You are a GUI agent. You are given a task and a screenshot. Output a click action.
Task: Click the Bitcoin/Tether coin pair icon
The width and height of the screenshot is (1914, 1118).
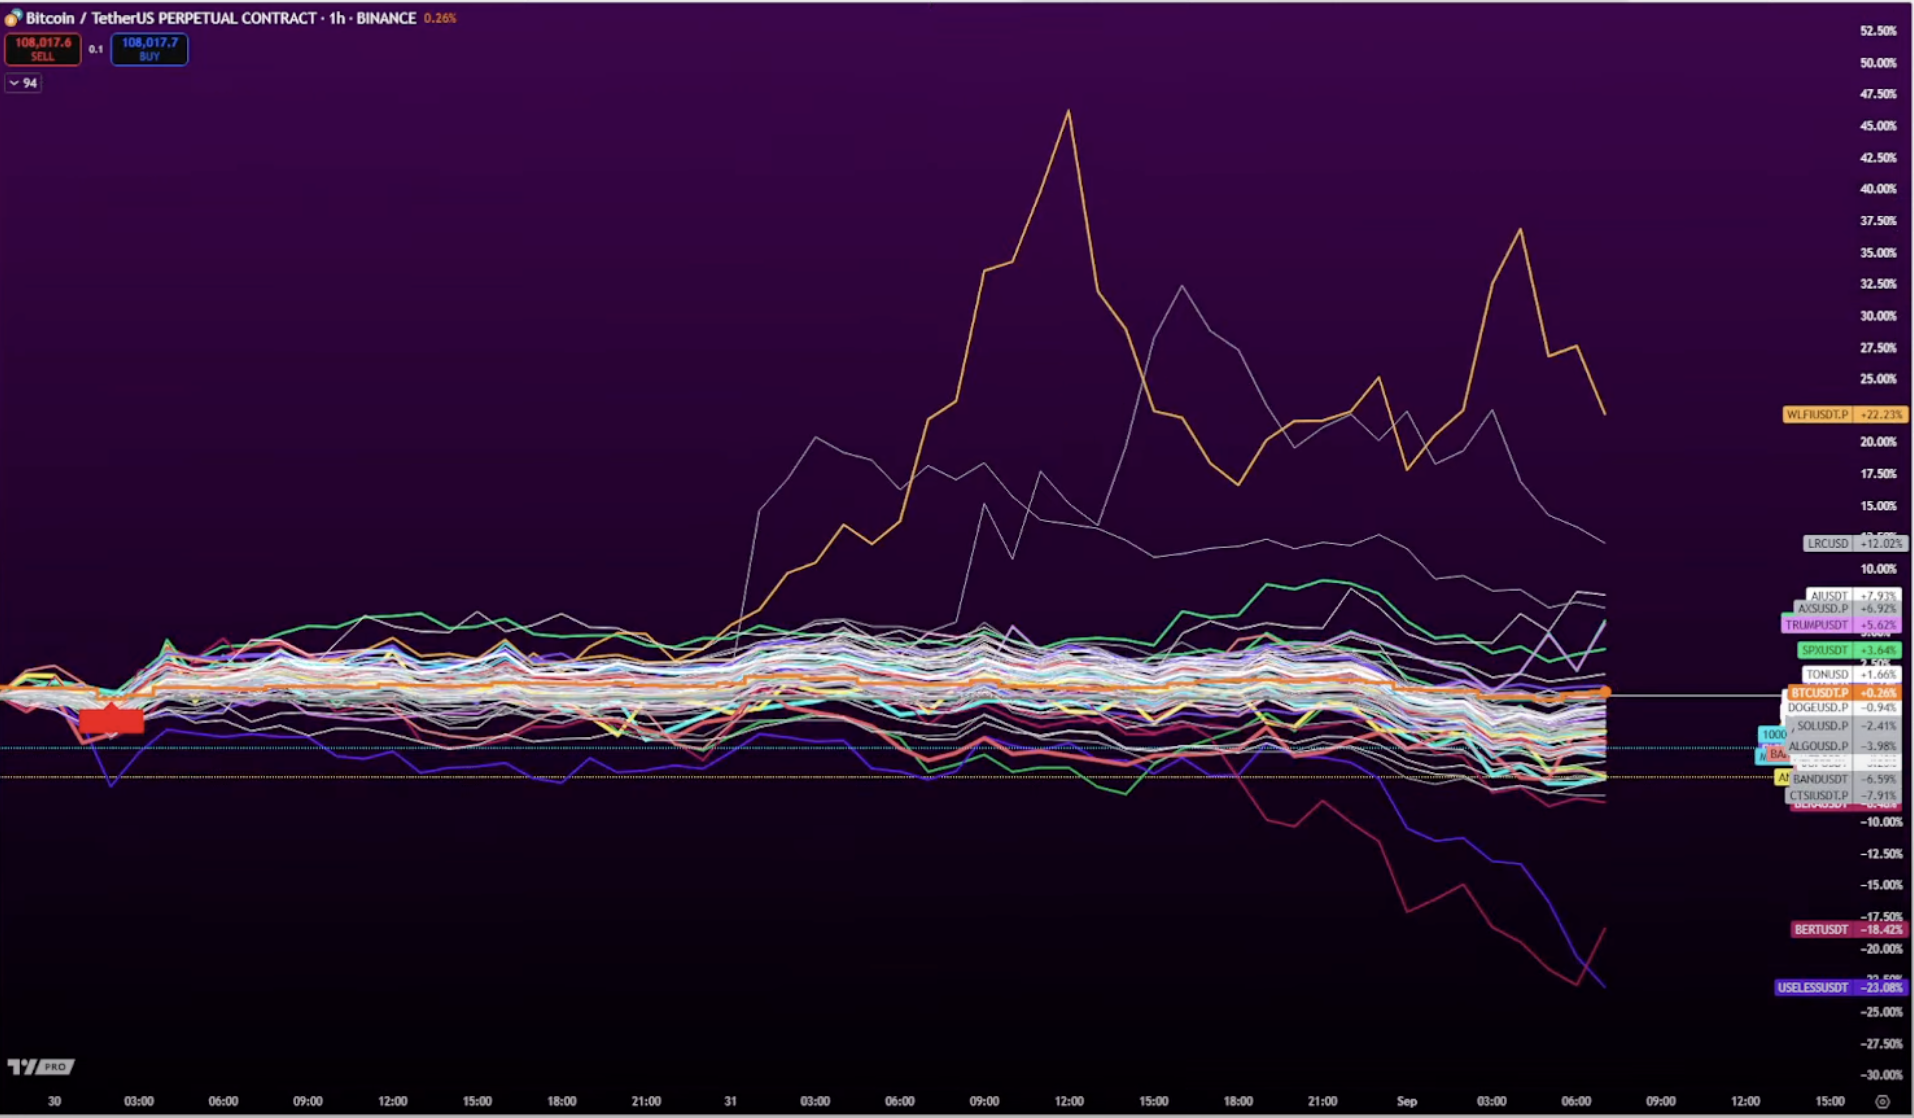tap(13, 18)
